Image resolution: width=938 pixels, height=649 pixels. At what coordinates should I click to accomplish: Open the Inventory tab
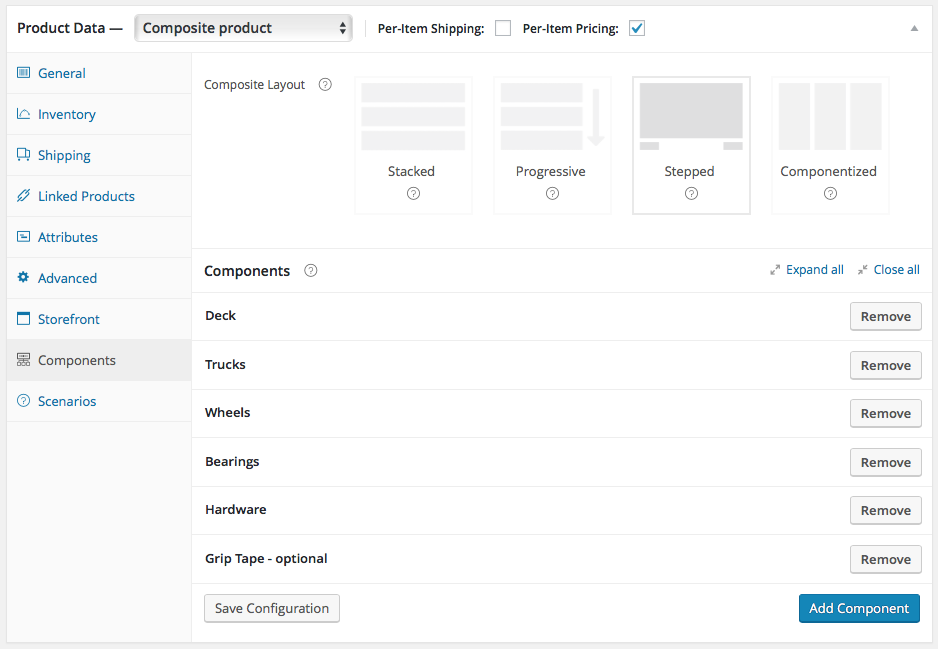(67, 114)
